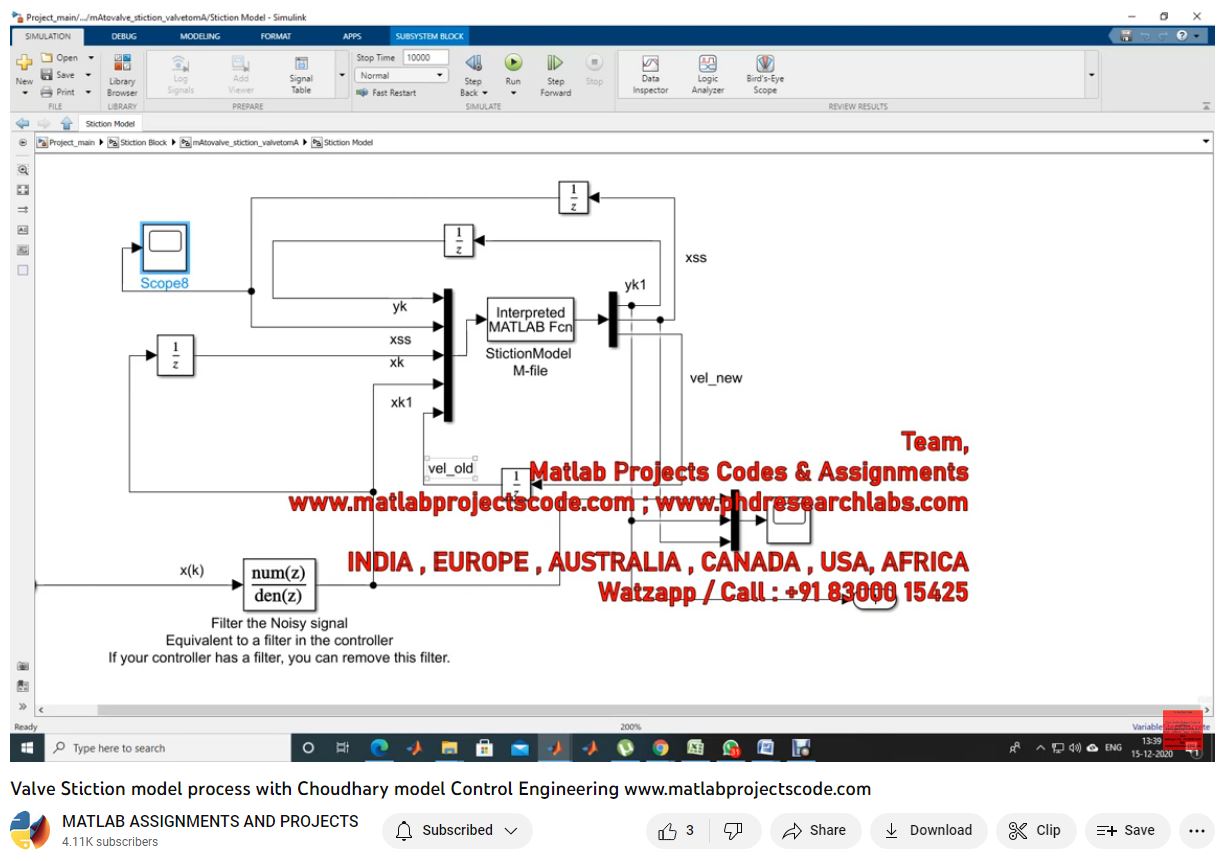The width and height of the screenshot is (1224, 861).
Task: Select the Interpreted MATLAB Fcn block
Action: (x=530, y=320)
